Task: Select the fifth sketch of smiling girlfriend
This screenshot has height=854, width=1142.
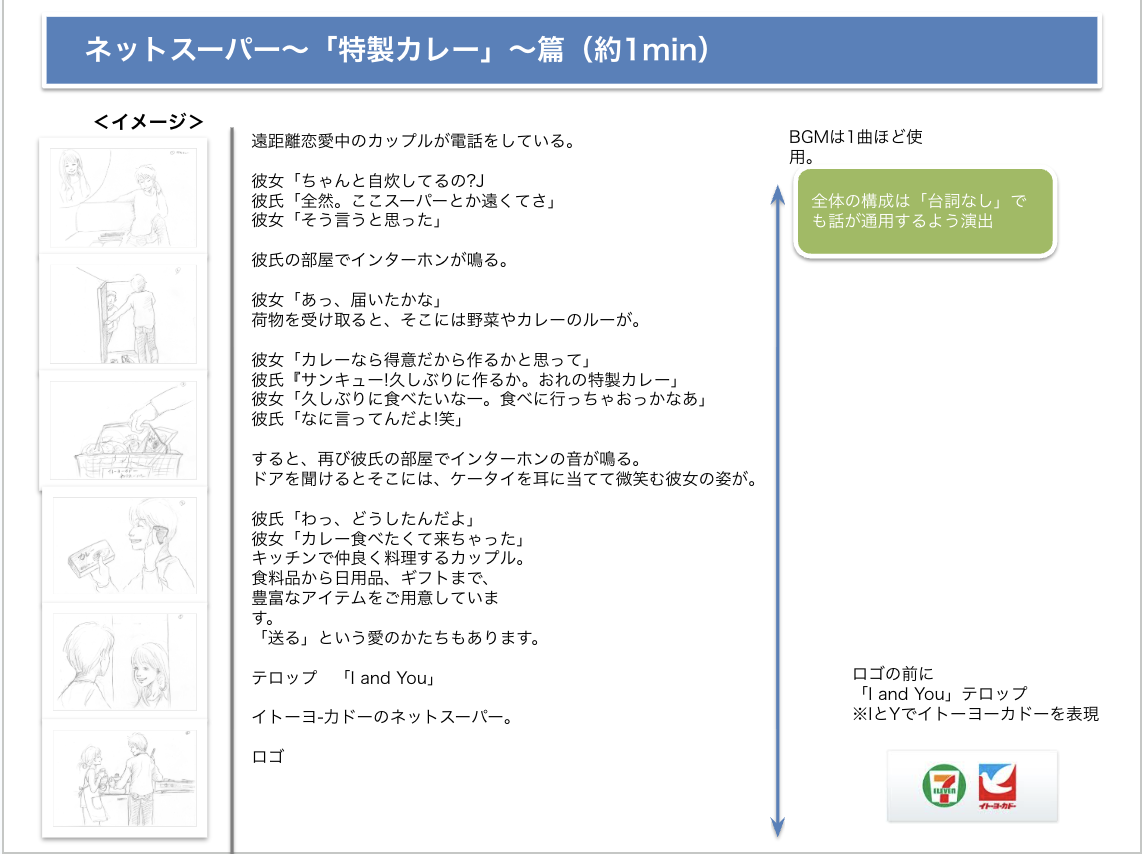Action: (x=124, y=661)
